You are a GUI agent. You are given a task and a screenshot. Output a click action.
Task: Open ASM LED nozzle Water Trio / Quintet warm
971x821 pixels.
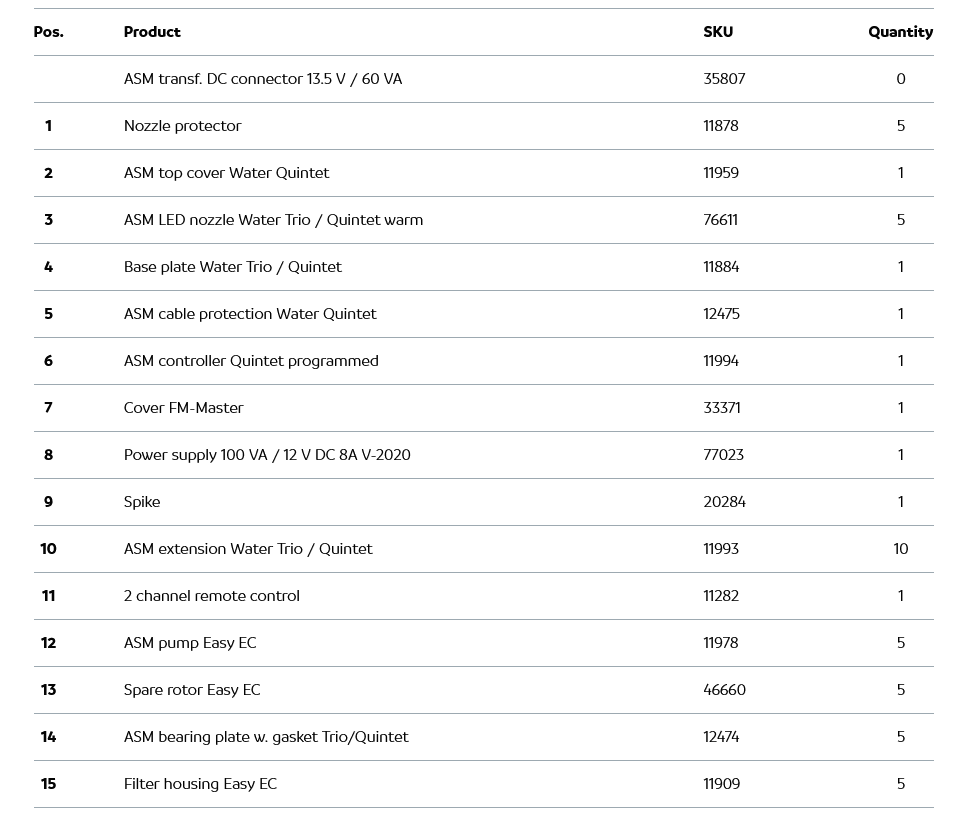click(273, 220)
